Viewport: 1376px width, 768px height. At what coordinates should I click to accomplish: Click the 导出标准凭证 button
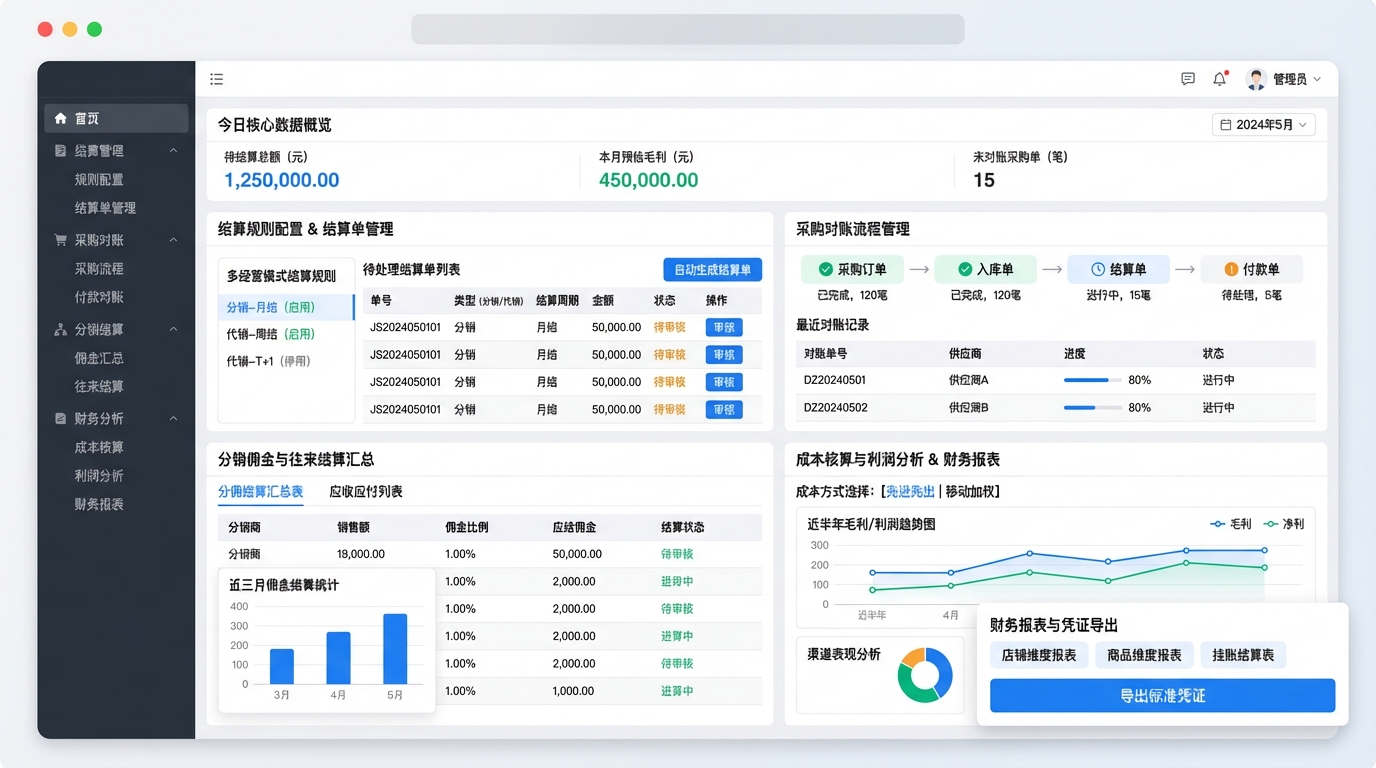(1162, 696)
